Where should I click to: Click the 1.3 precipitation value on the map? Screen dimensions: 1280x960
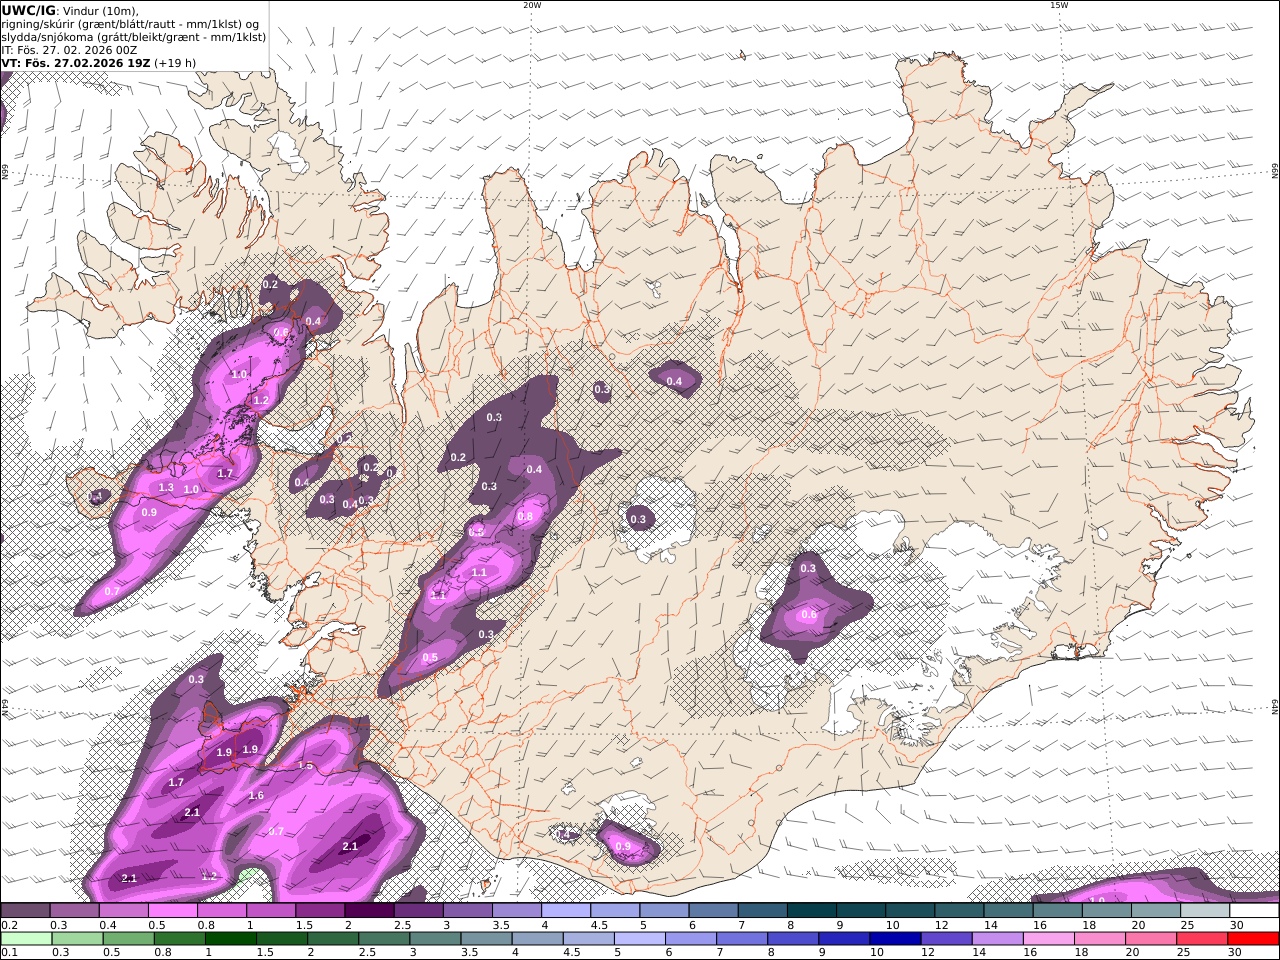[166, 488]
